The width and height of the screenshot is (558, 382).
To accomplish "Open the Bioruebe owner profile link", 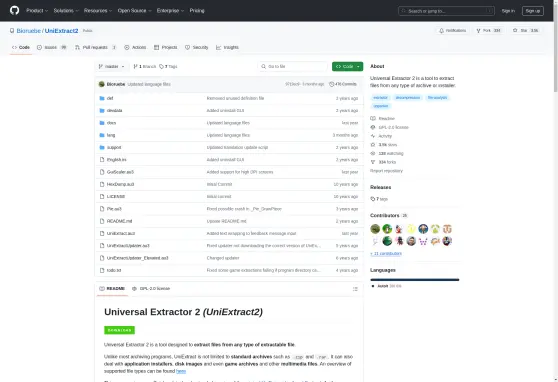I will click(x=28, y=31).
